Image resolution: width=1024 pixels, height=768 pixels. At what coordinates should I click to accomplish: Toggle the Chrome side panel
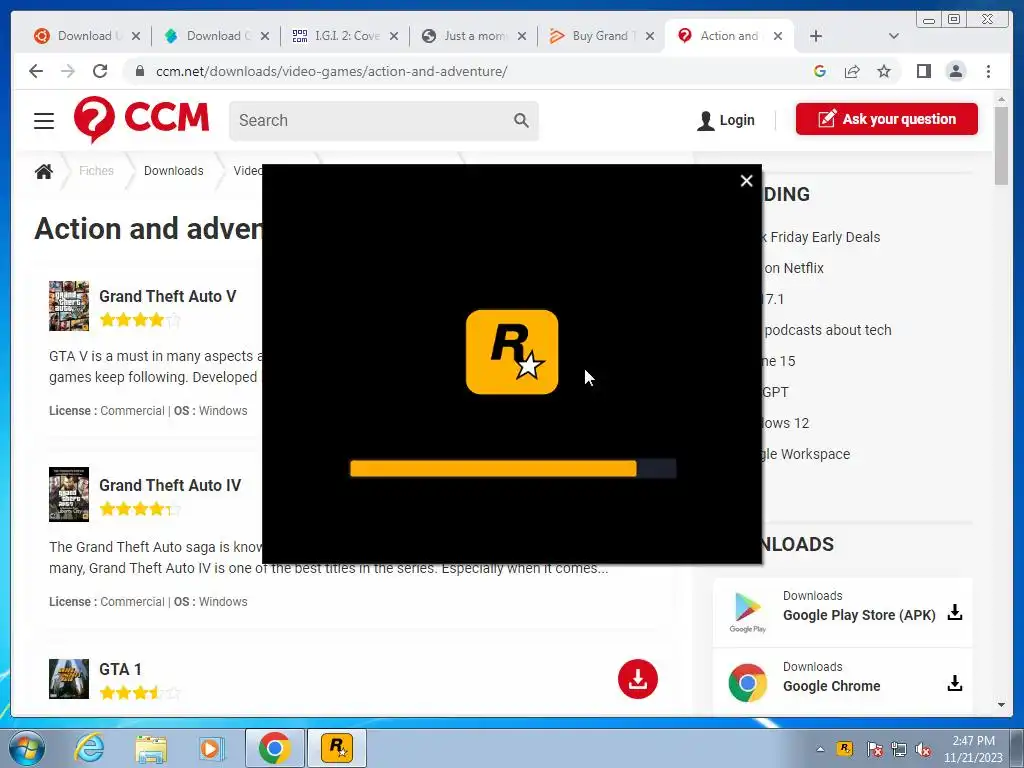923,71
